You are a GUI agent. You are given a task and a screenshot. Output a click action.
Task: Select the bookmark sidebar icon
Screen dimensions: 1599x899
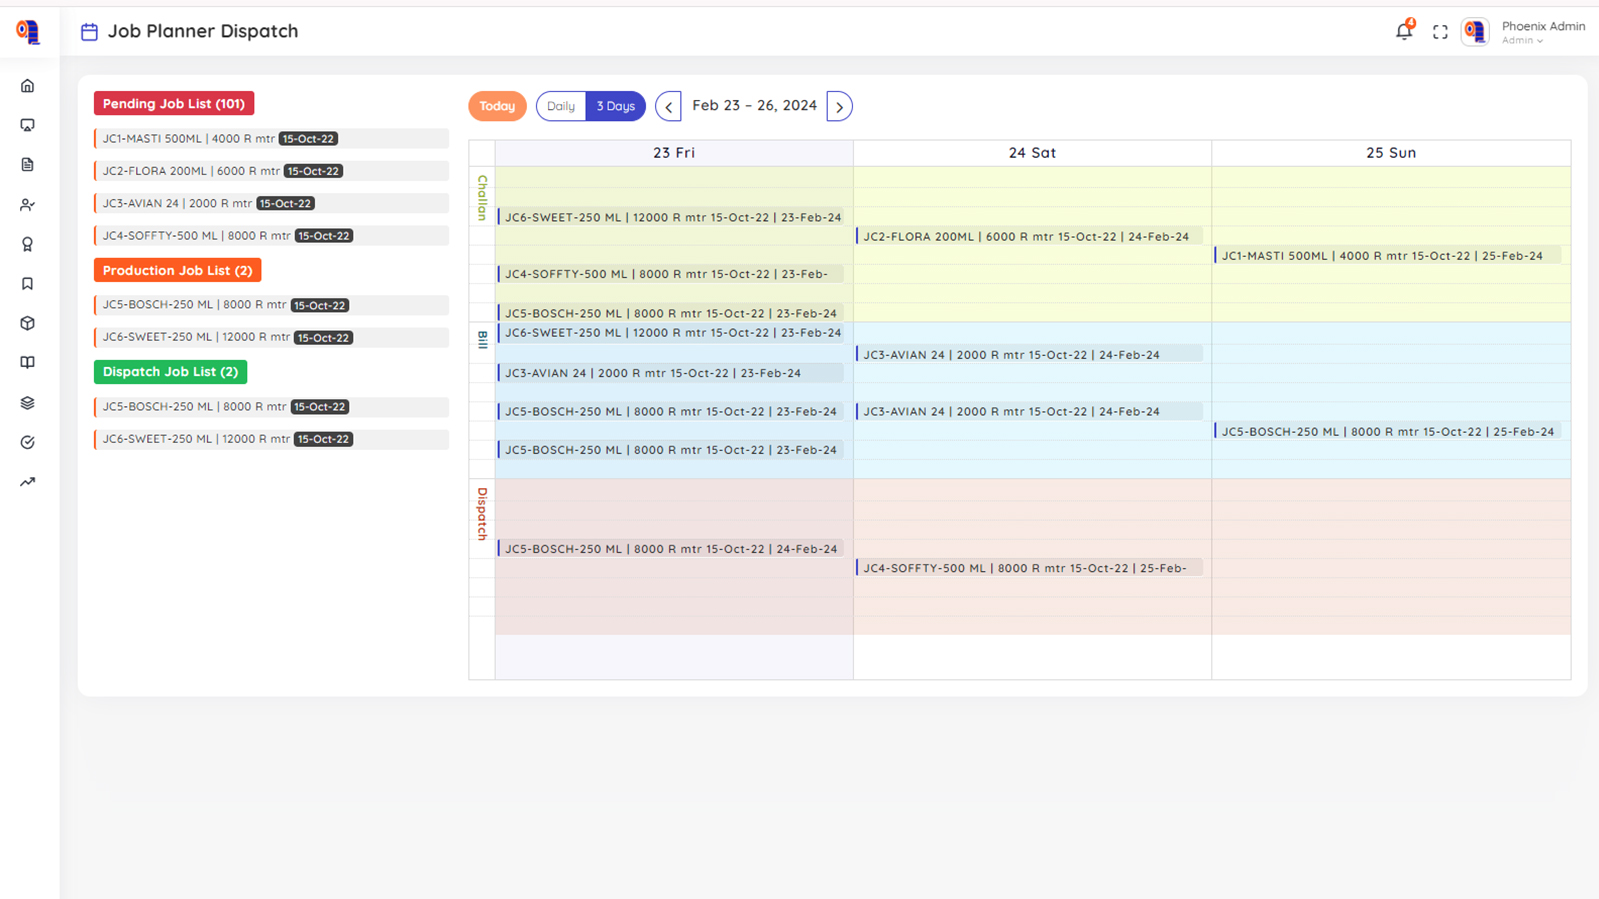pyautogui.click(x=28, y=284)
